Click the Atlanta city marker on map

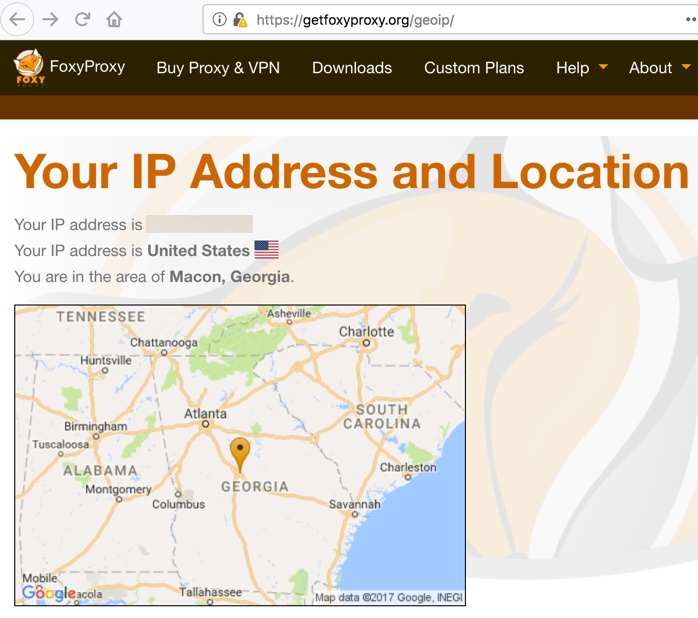coord(205,424)
